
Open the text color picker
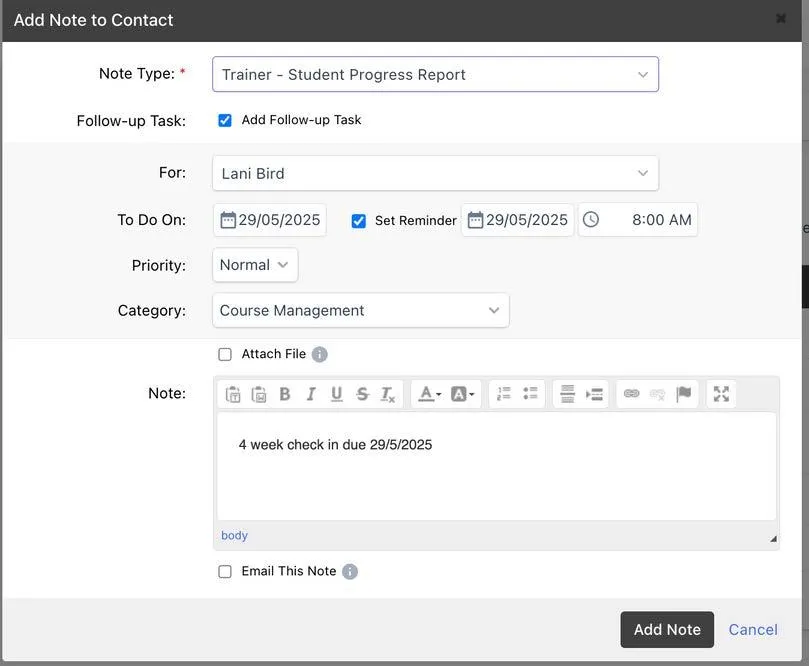[429, 394]
